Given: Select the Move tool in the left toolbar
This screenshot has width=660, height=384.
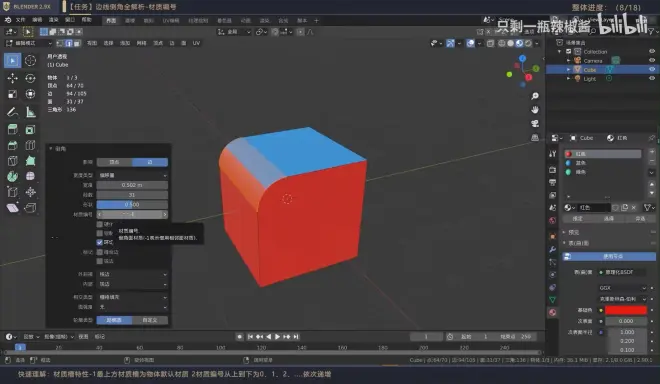Looking at the screenshot, I should (x=12, y=78).
